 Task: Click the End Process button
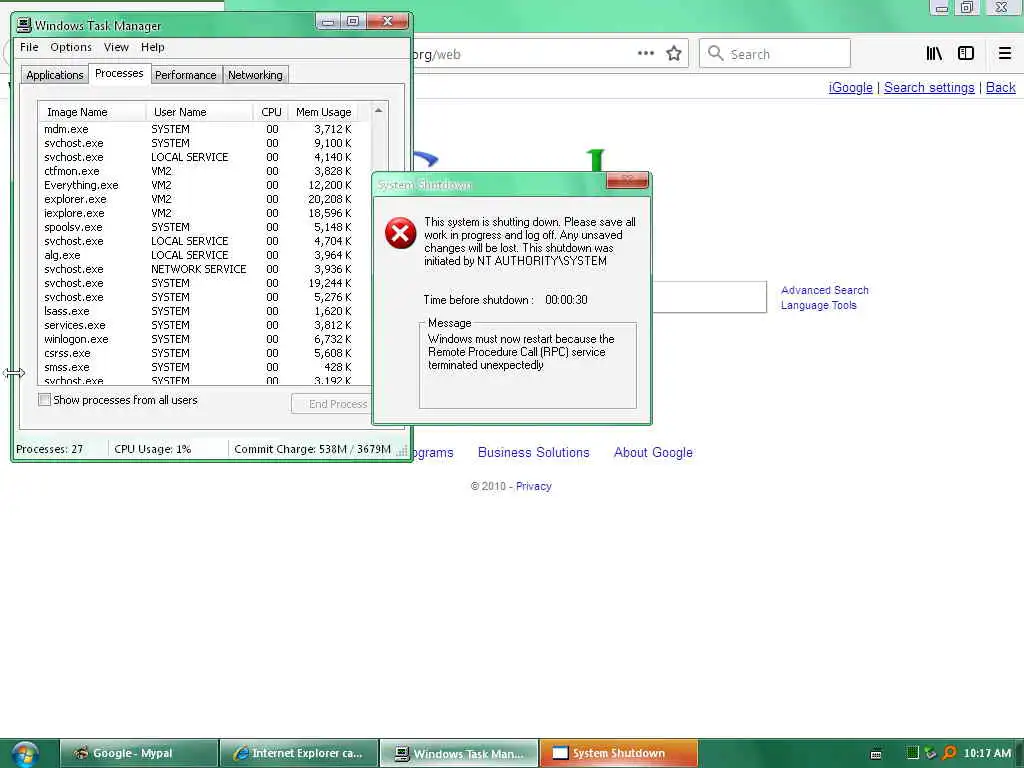332,404
